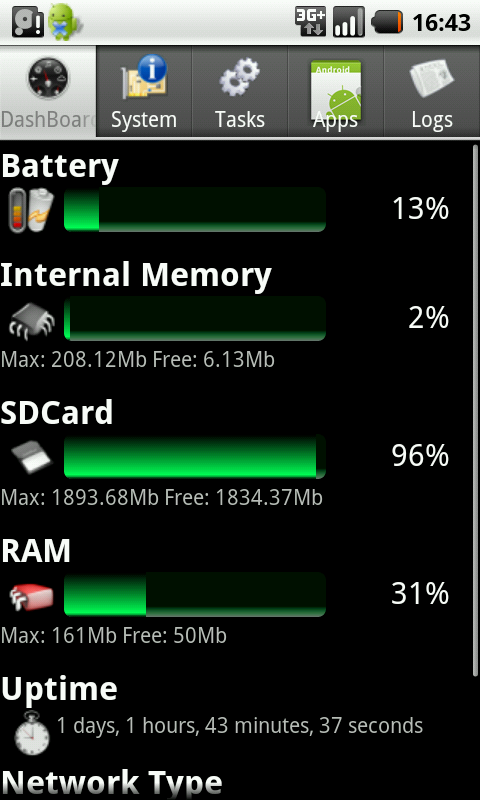Tap the red RAM module icon
480x800 pixels.
point(31,595)
